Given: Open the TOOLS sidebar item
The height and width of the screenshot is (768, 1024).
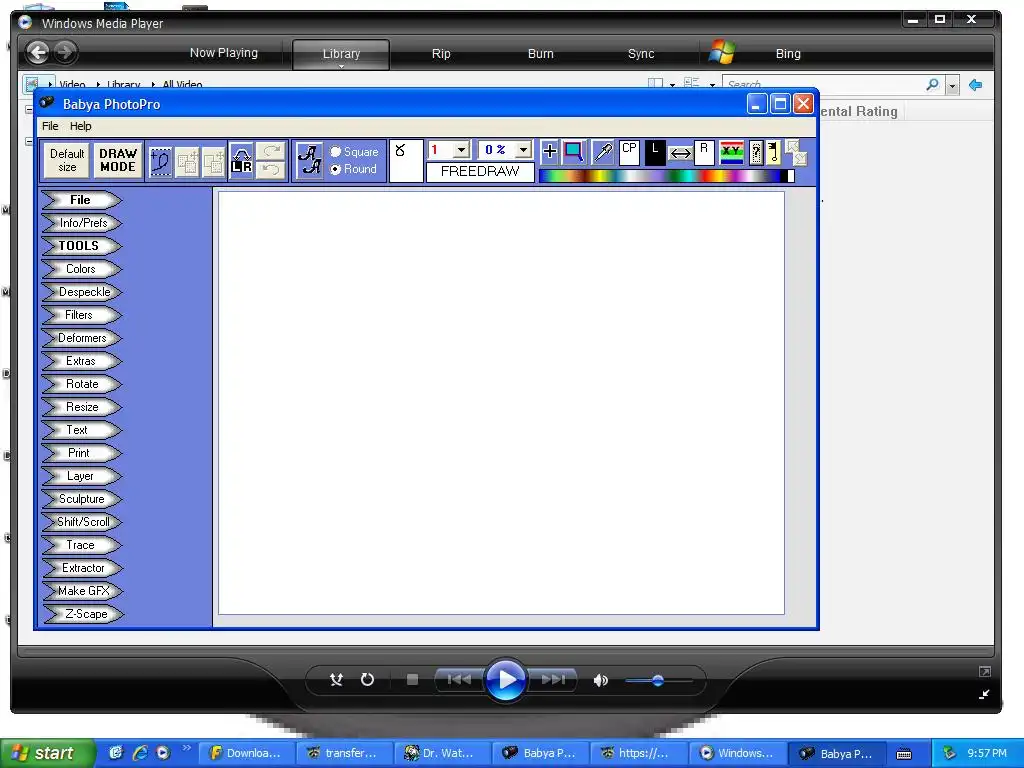Looking at the screenshot, I should (81, 246).
